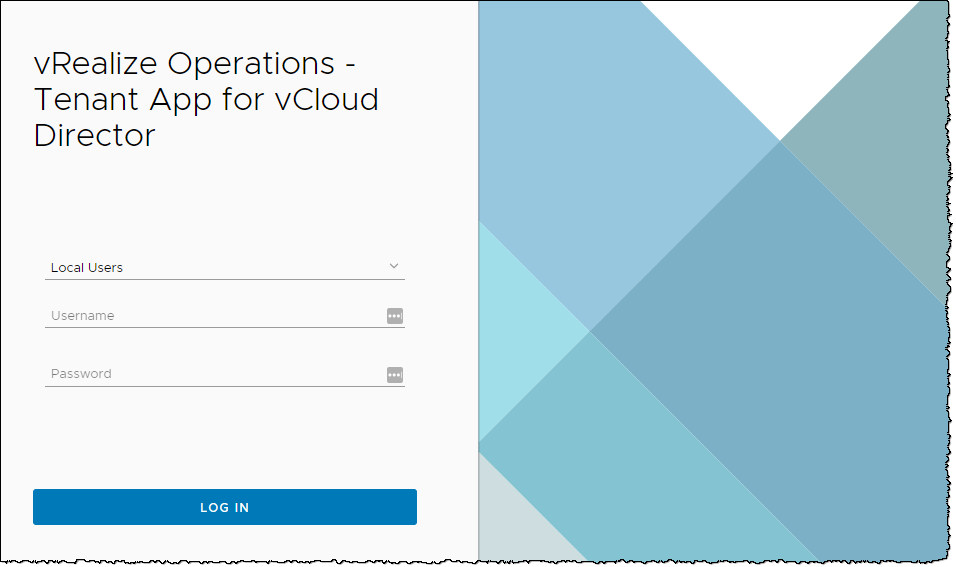Open the Local Users authentication source dropdown
The height and width of the screenshot is (567, 956).
coord(224,267)
